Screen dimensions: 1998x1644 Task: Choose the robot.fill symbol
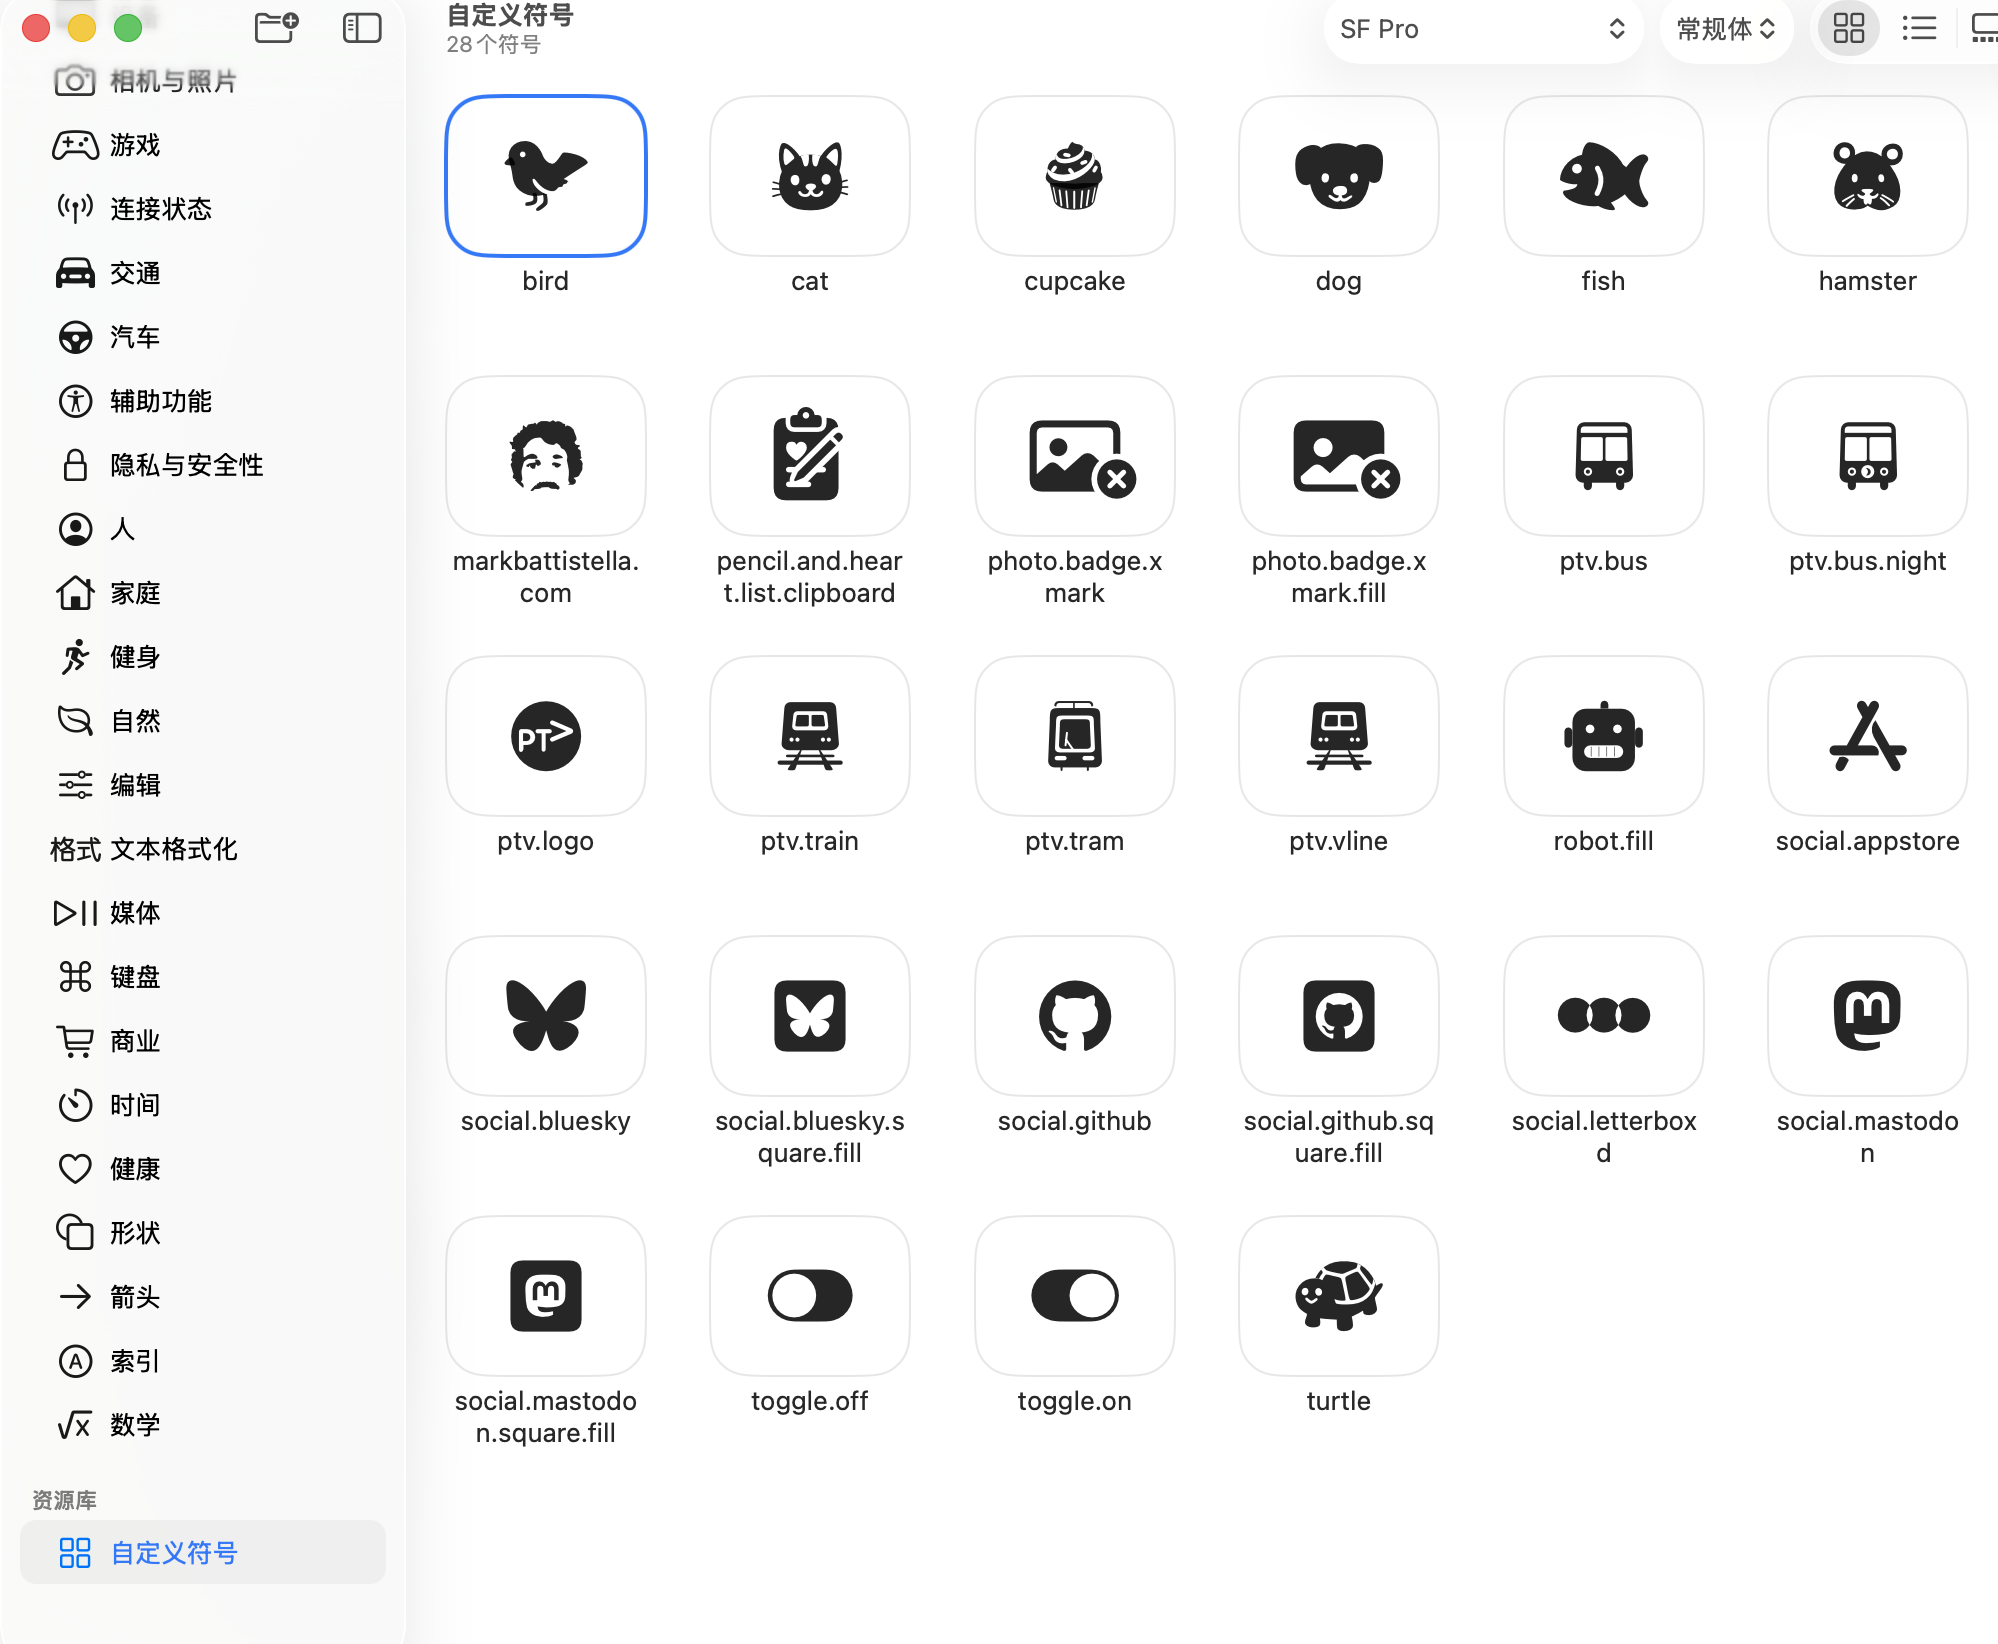click(x=1603, y=736)
